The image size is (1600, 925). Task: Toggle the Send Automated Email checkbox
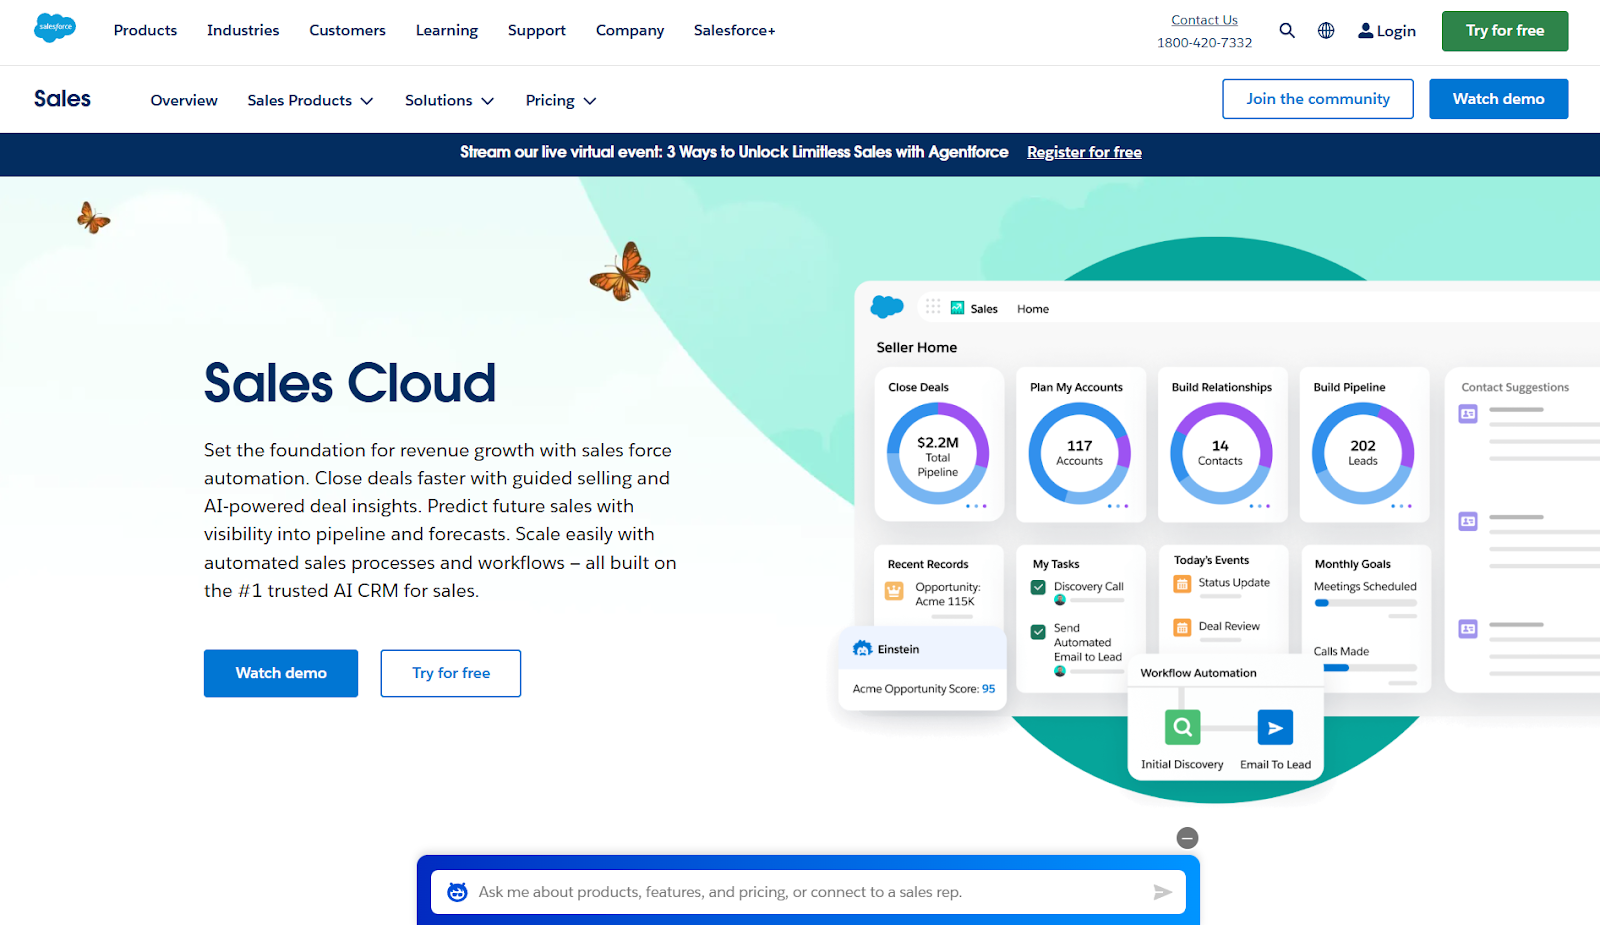click(1038, 632)
